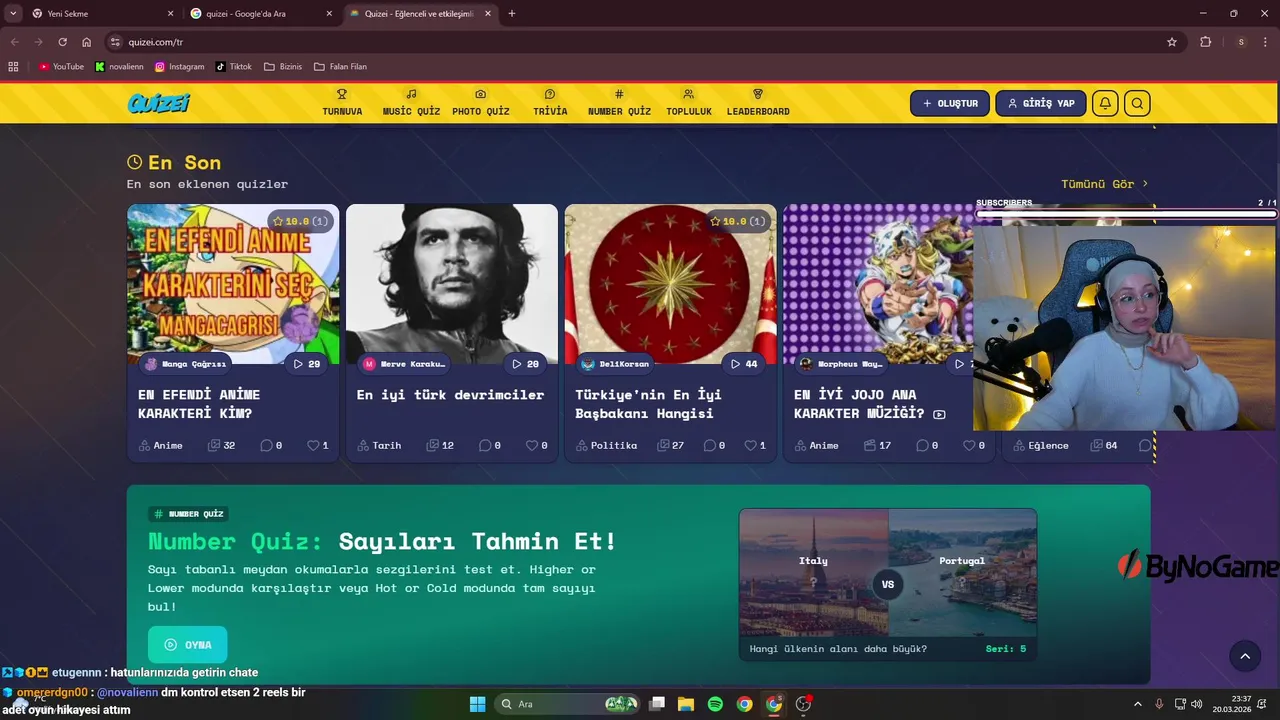Open the Bizinis bookmarks folder
The width and height of the screenshot is (1280, 720).
point(283,67)
